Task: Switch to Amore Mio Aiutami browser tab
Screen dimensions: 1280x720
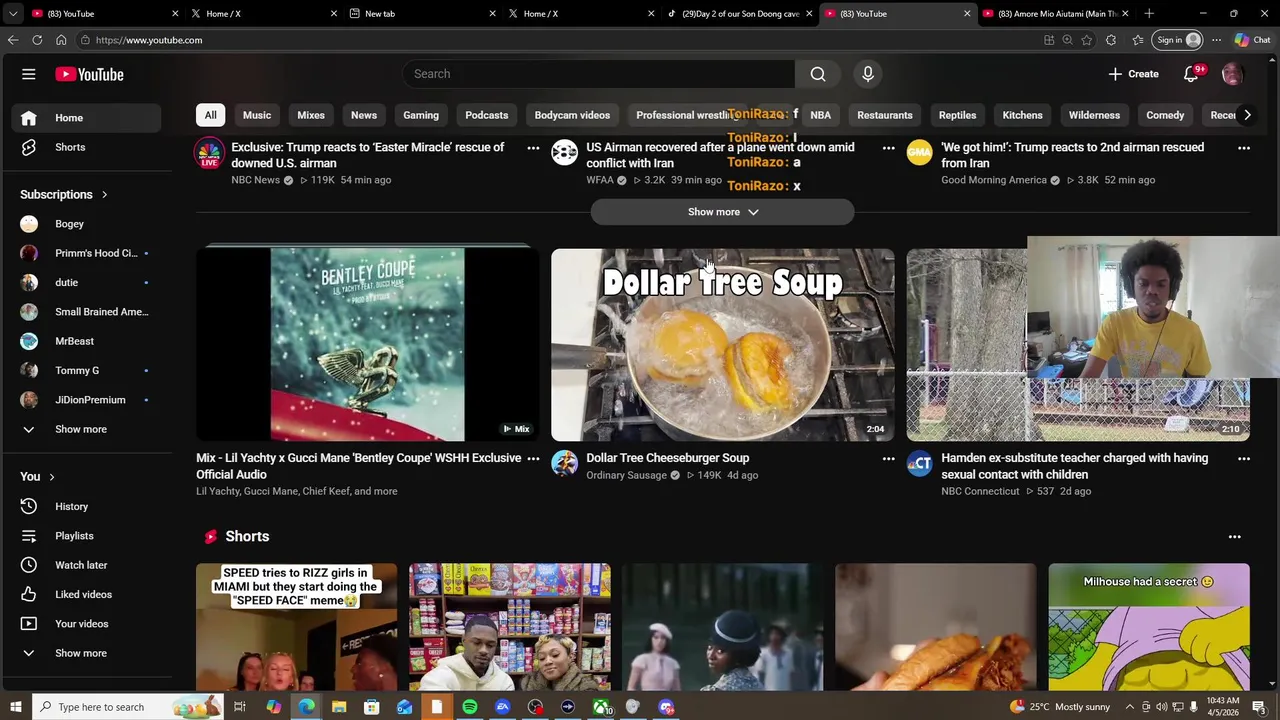Action: point(1056,14)
